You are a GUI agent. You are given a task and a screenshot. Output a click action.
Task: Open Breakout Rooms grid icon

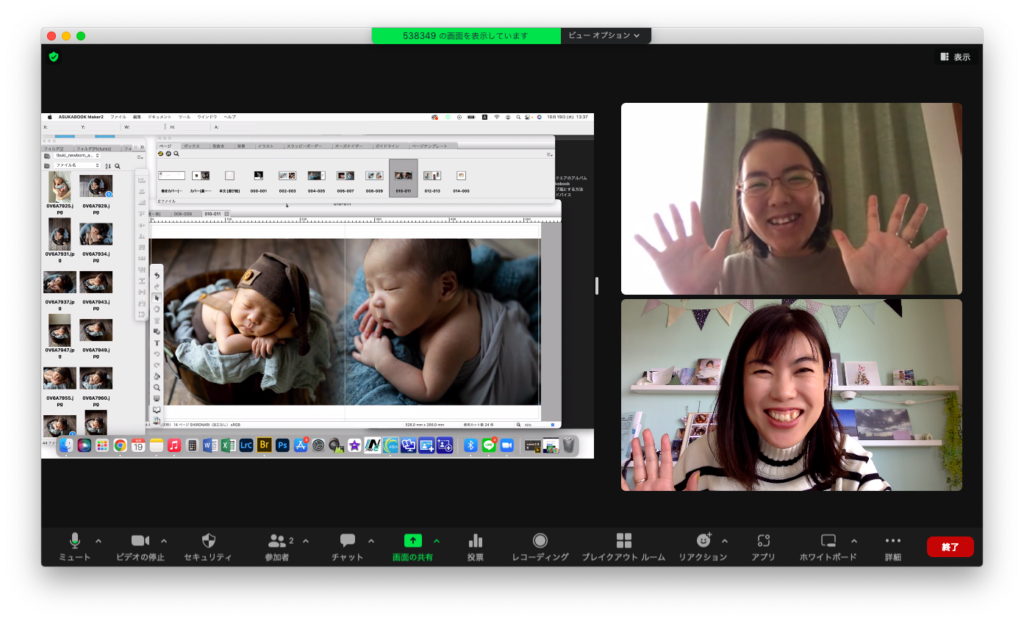(624, 541)
